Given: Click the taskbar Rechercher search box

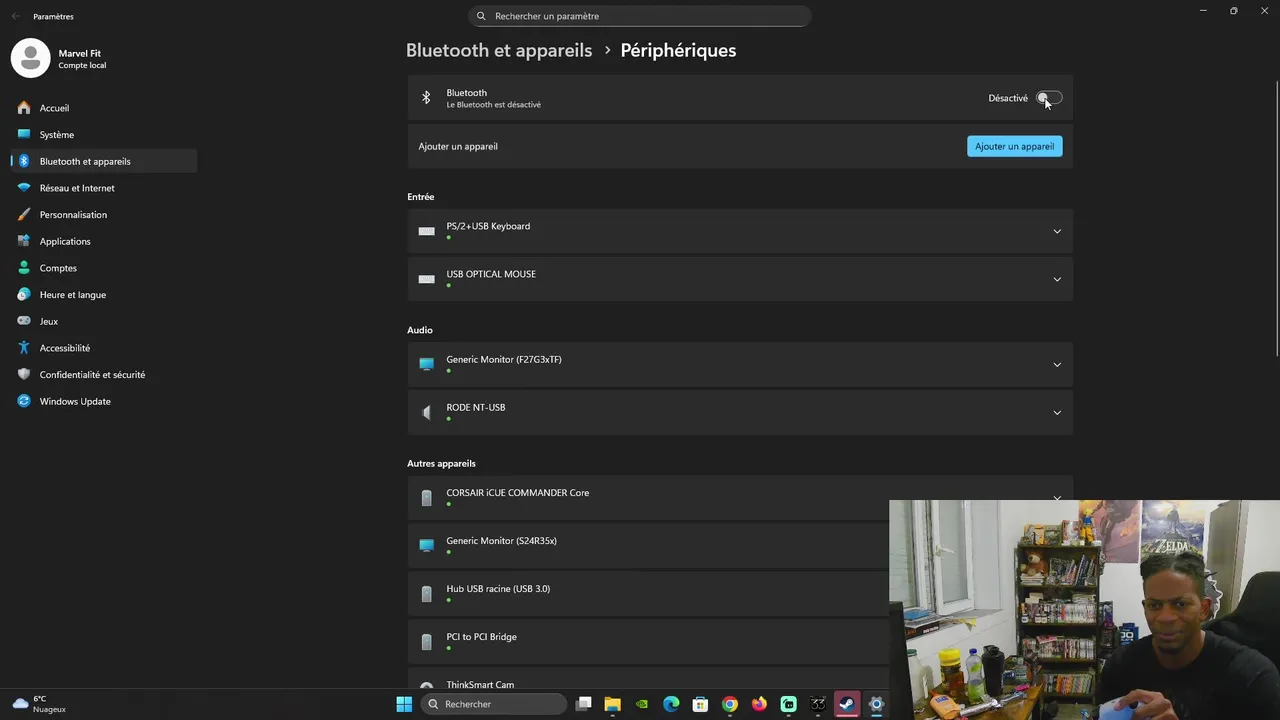Looking at the screenshot, I should pos(492,704).
